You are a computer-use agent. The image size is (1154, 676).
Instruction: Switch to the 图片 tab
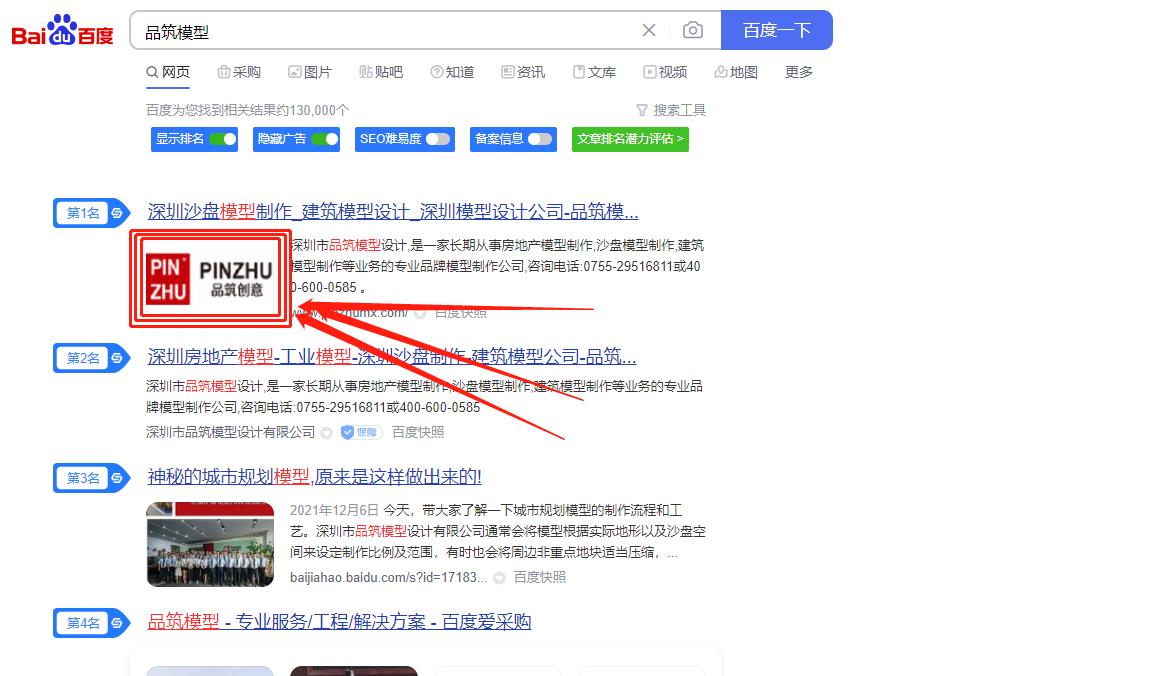[310, 72]
